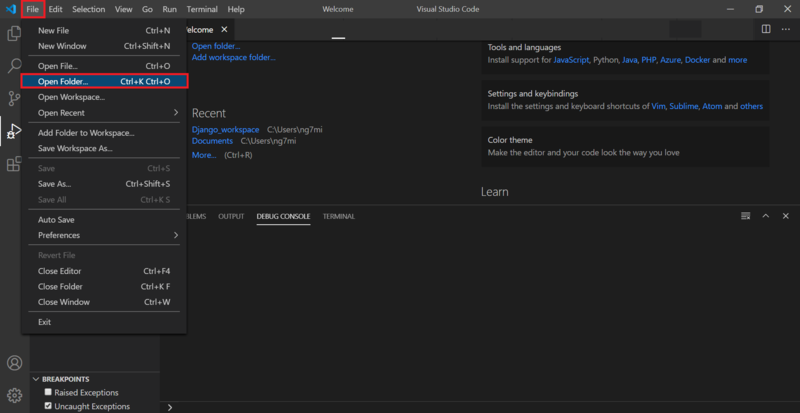Click the others keybindings link
The height and width of the screenshot is (413, 800).
[x=752, y=106]
